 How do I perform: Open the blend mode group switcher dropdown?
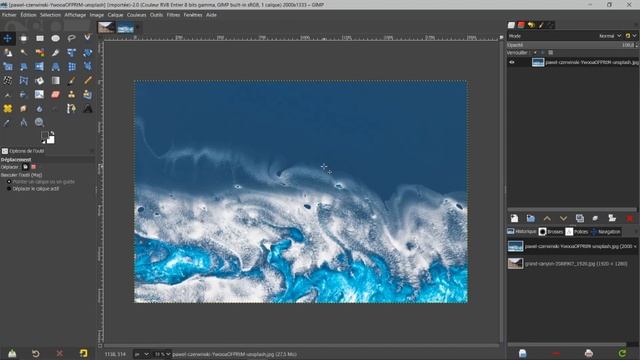631,36
